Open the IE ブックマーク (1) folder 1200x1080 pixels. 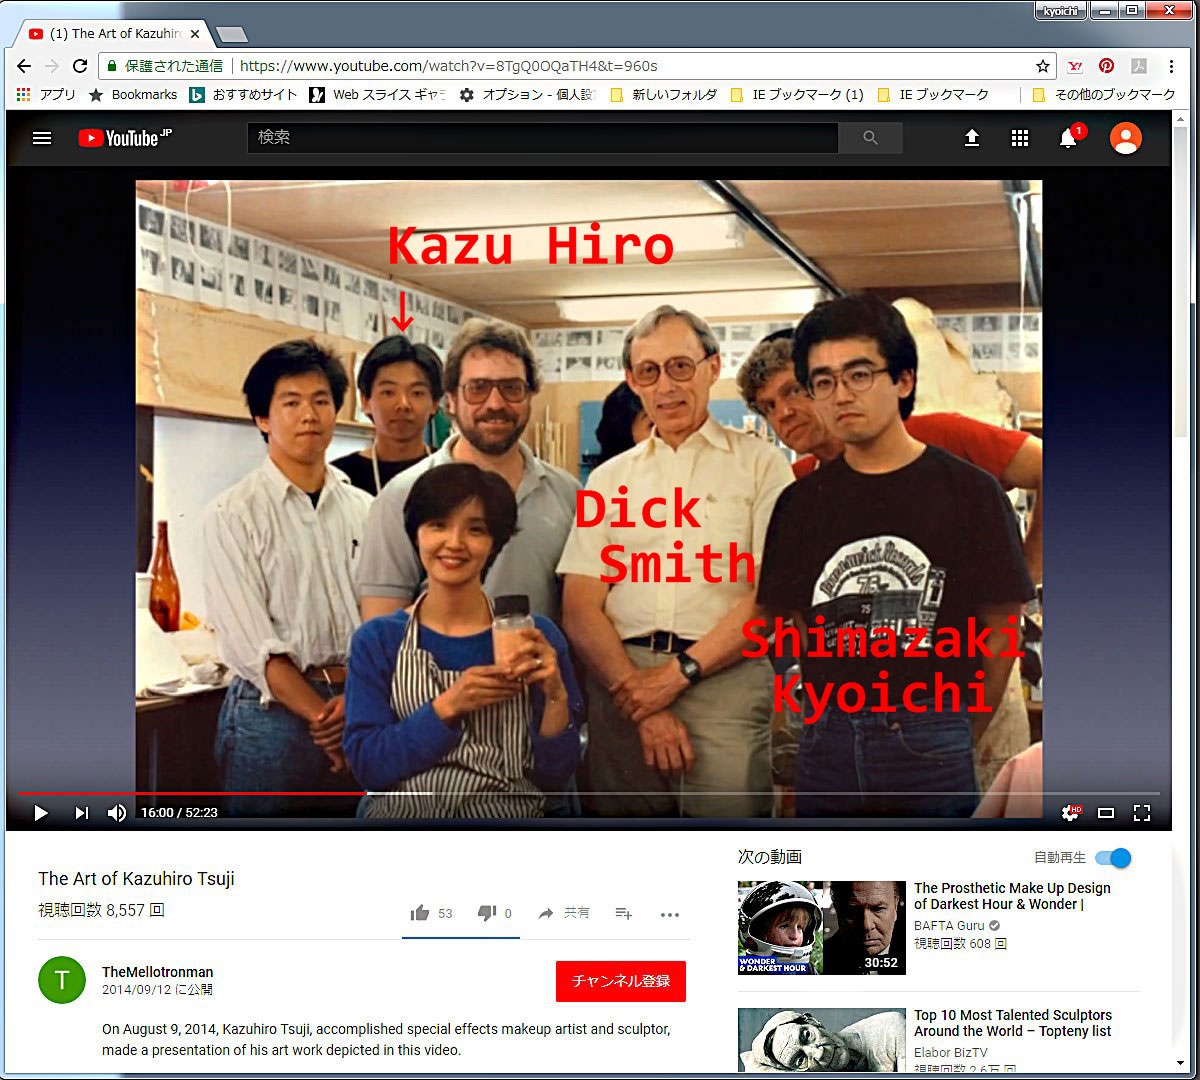click(797, 95)
